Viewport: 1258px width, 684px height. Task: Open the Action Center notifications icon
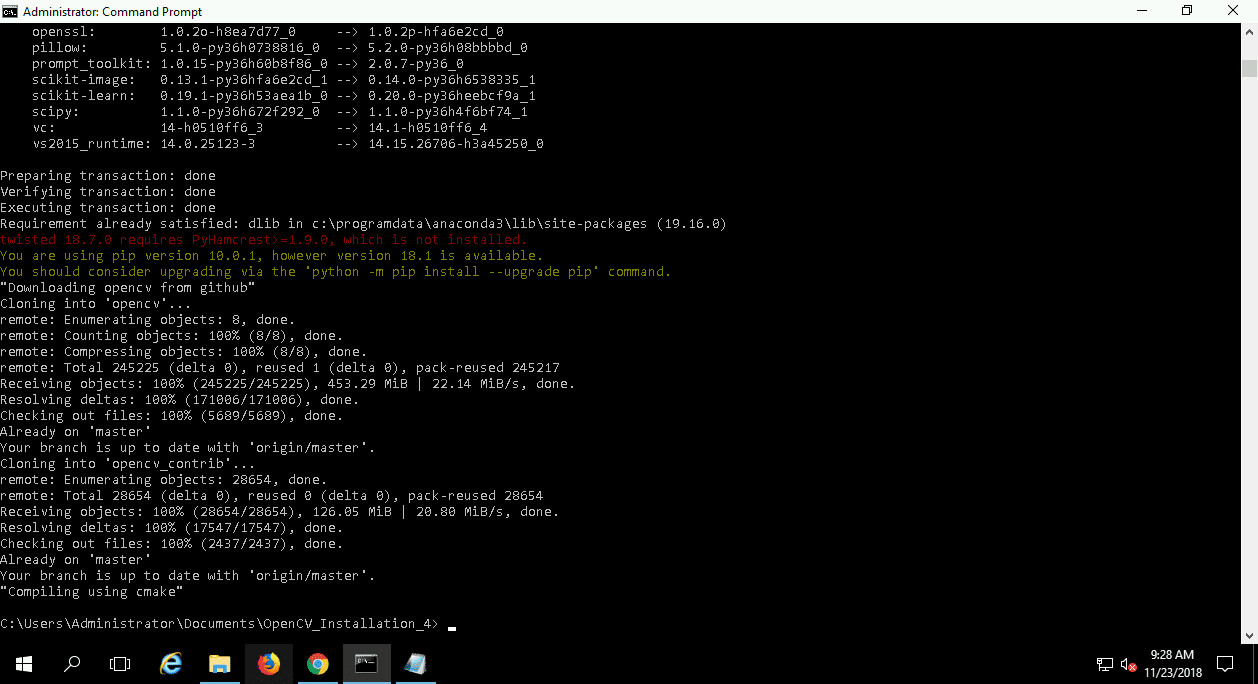[x=1224, y=664]
